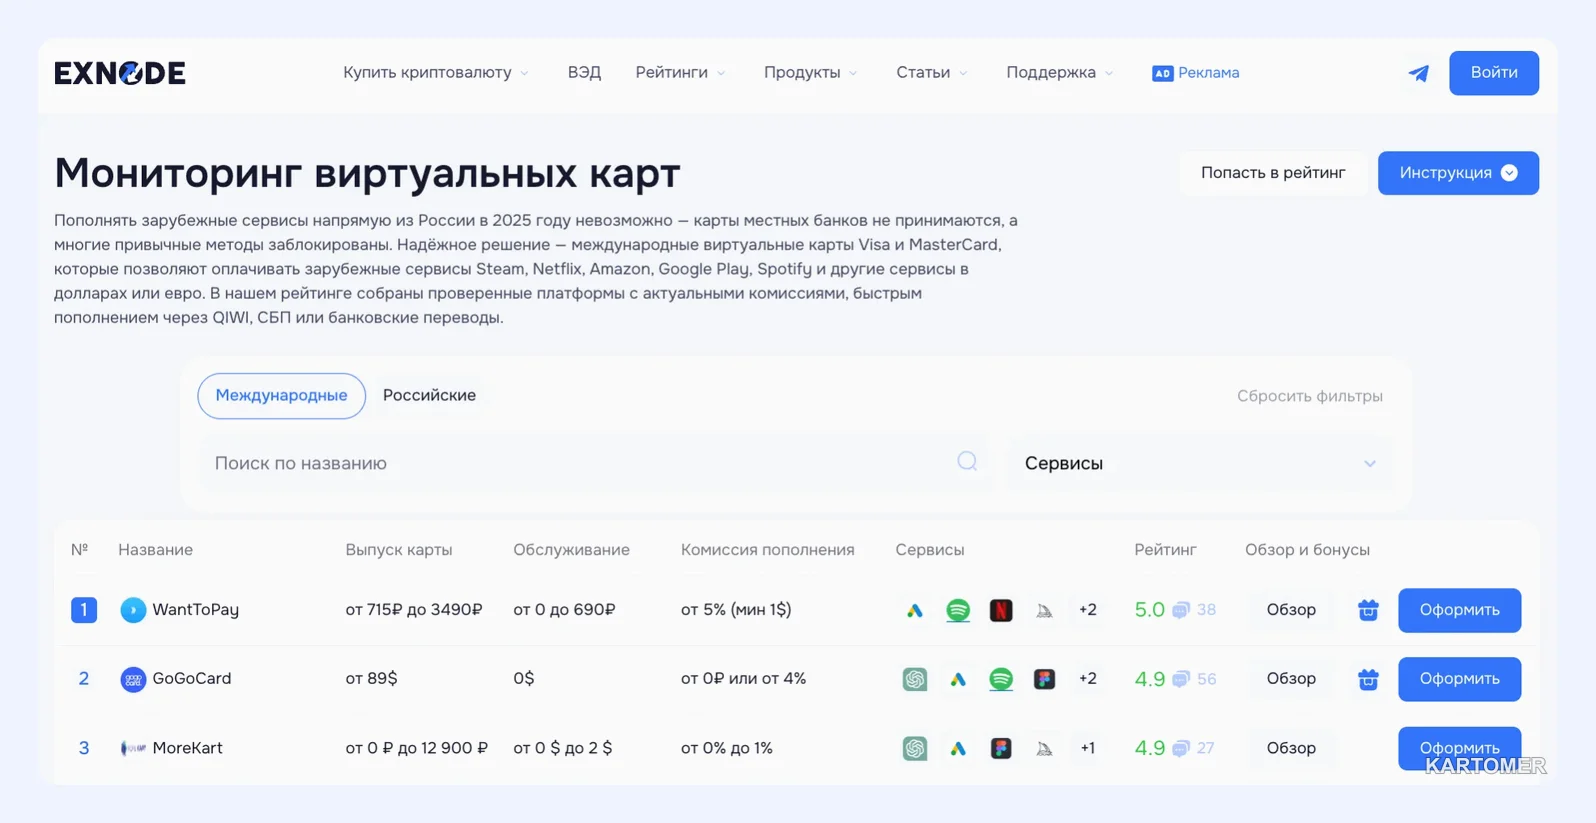Image resolution: width=1596 pixels, height=823 pixels.
Task: Open the Купить криптовалюту dropdown menu
Action: pyautogui.click(x=436, y=73)
